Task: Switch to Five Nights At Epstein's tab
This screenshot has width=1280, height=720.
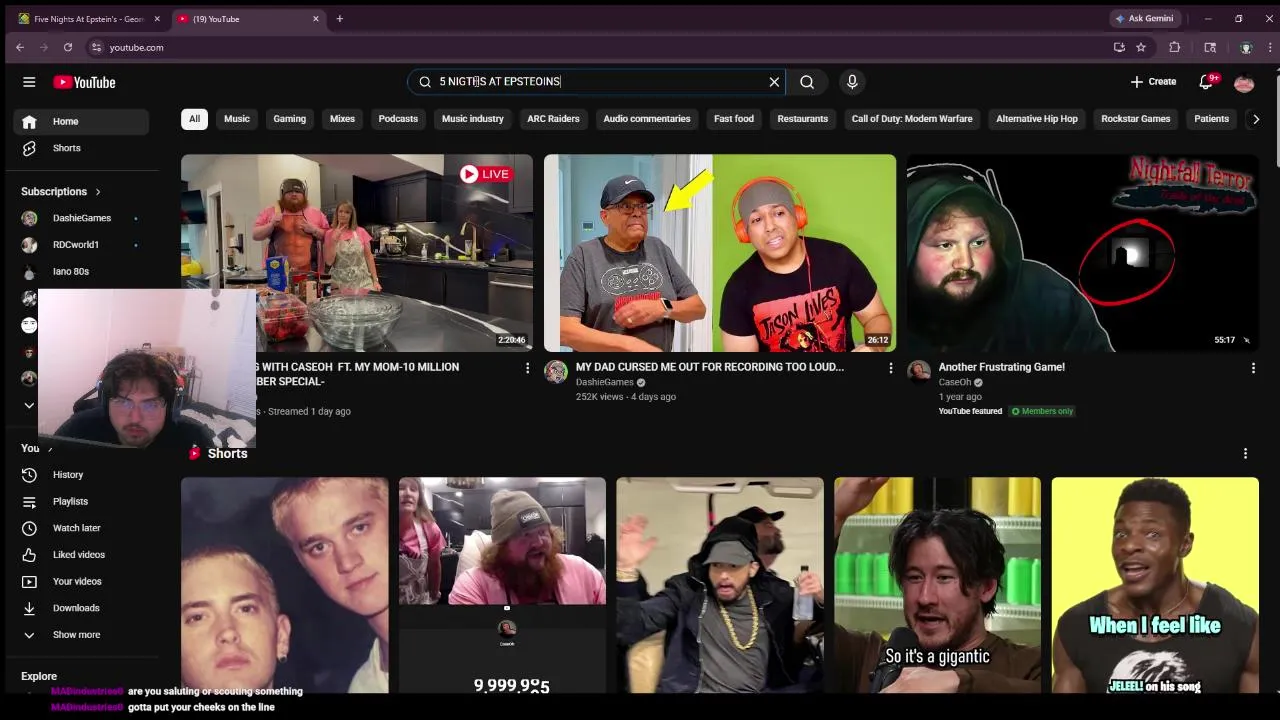Action: point(88,19)
